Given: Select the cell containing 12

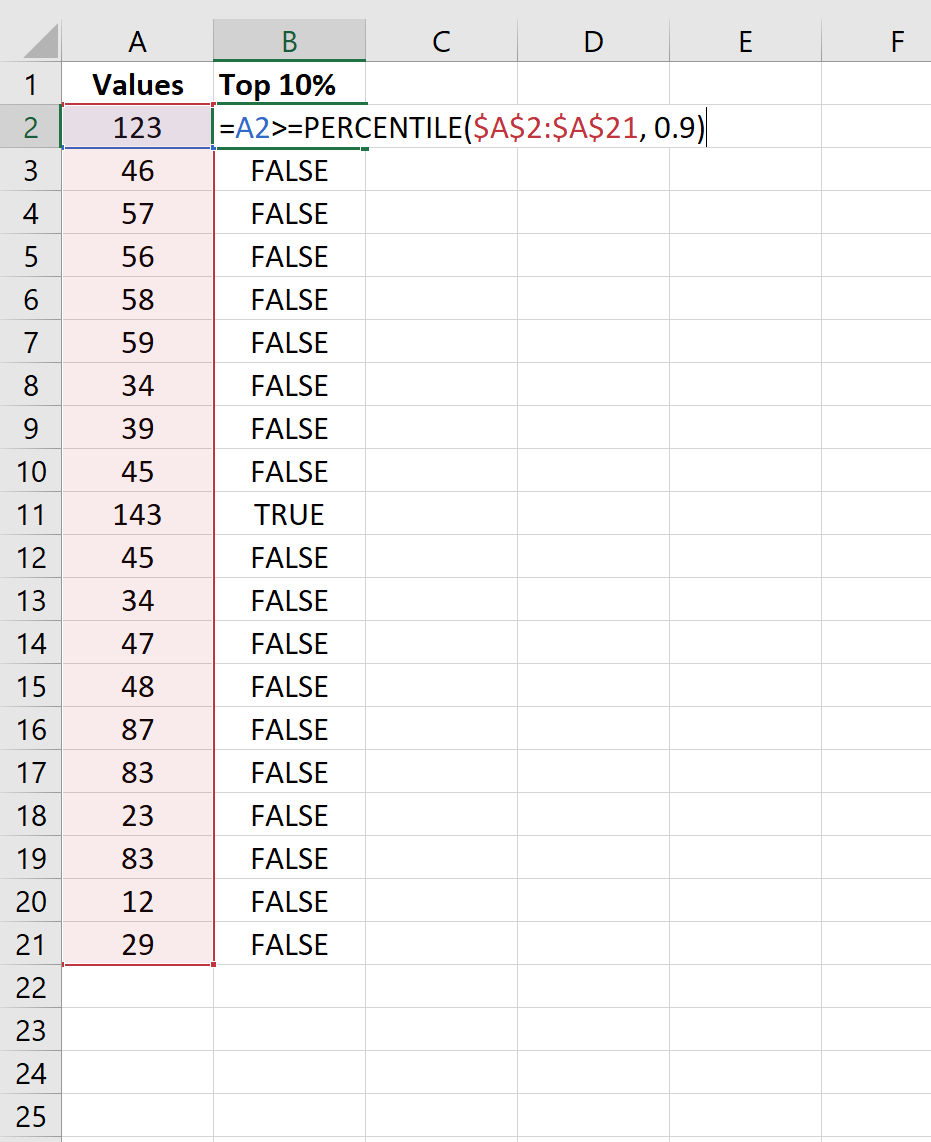Looking at the screenshot, I should coord(137,901).
